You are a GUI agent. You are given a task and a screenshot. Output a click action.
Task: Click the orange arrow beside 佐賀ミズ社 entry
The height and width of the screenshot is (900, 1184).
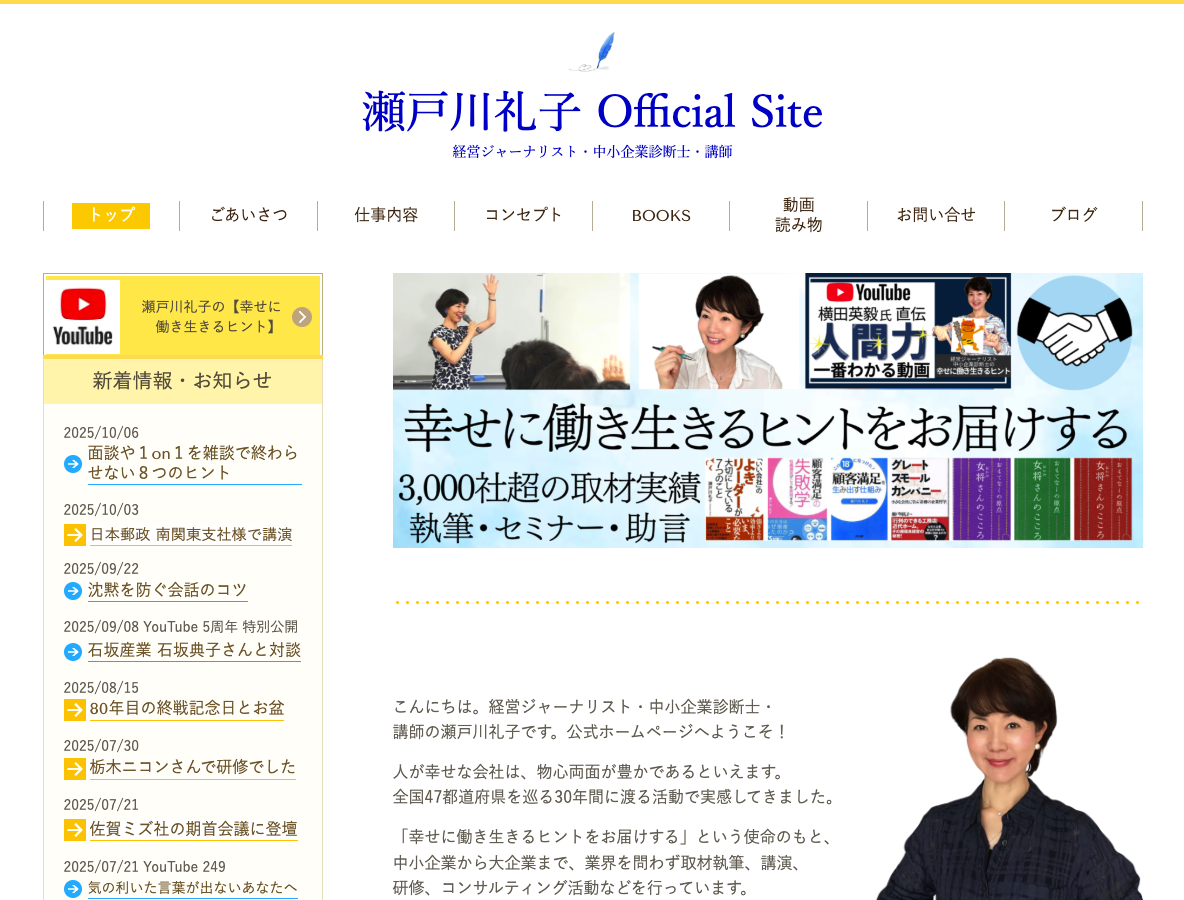point(74,829)
